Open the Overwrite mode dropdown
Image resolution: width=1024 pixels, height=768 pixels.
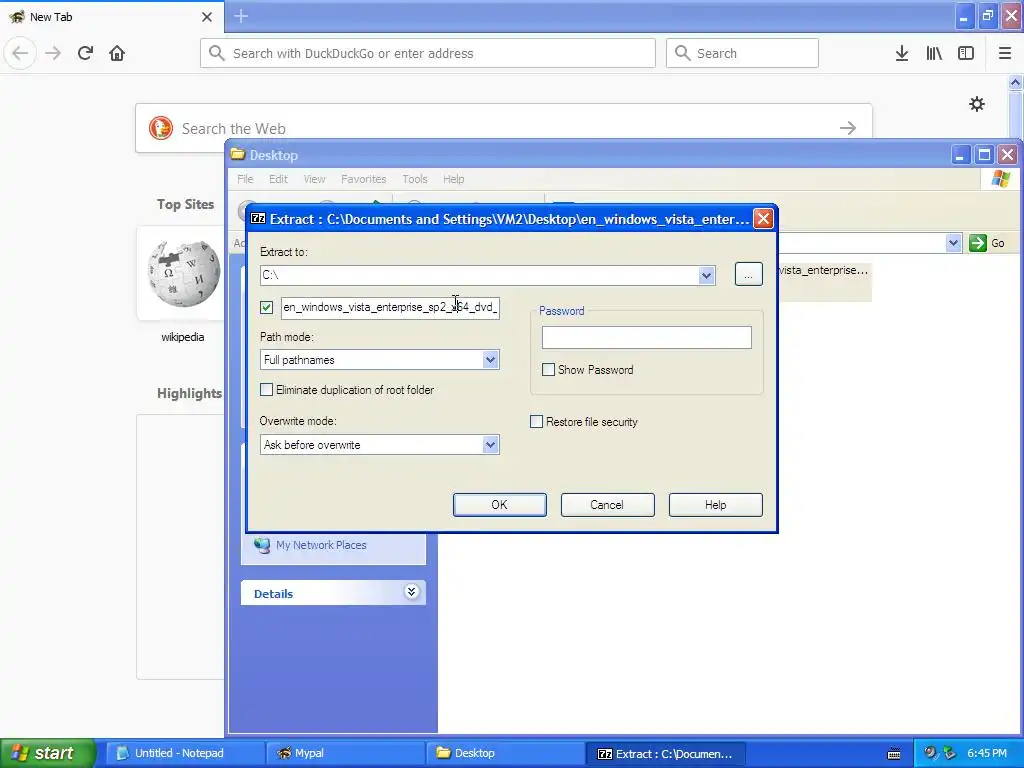click(490, 445)
